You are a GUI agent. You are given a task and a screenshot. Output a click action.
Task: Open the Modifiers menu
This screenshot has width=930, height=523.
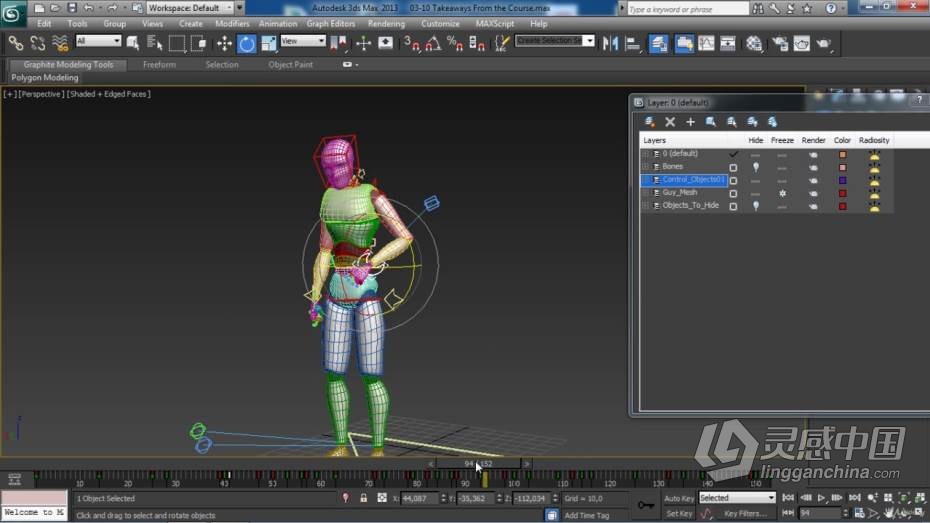tap(232, 24)
